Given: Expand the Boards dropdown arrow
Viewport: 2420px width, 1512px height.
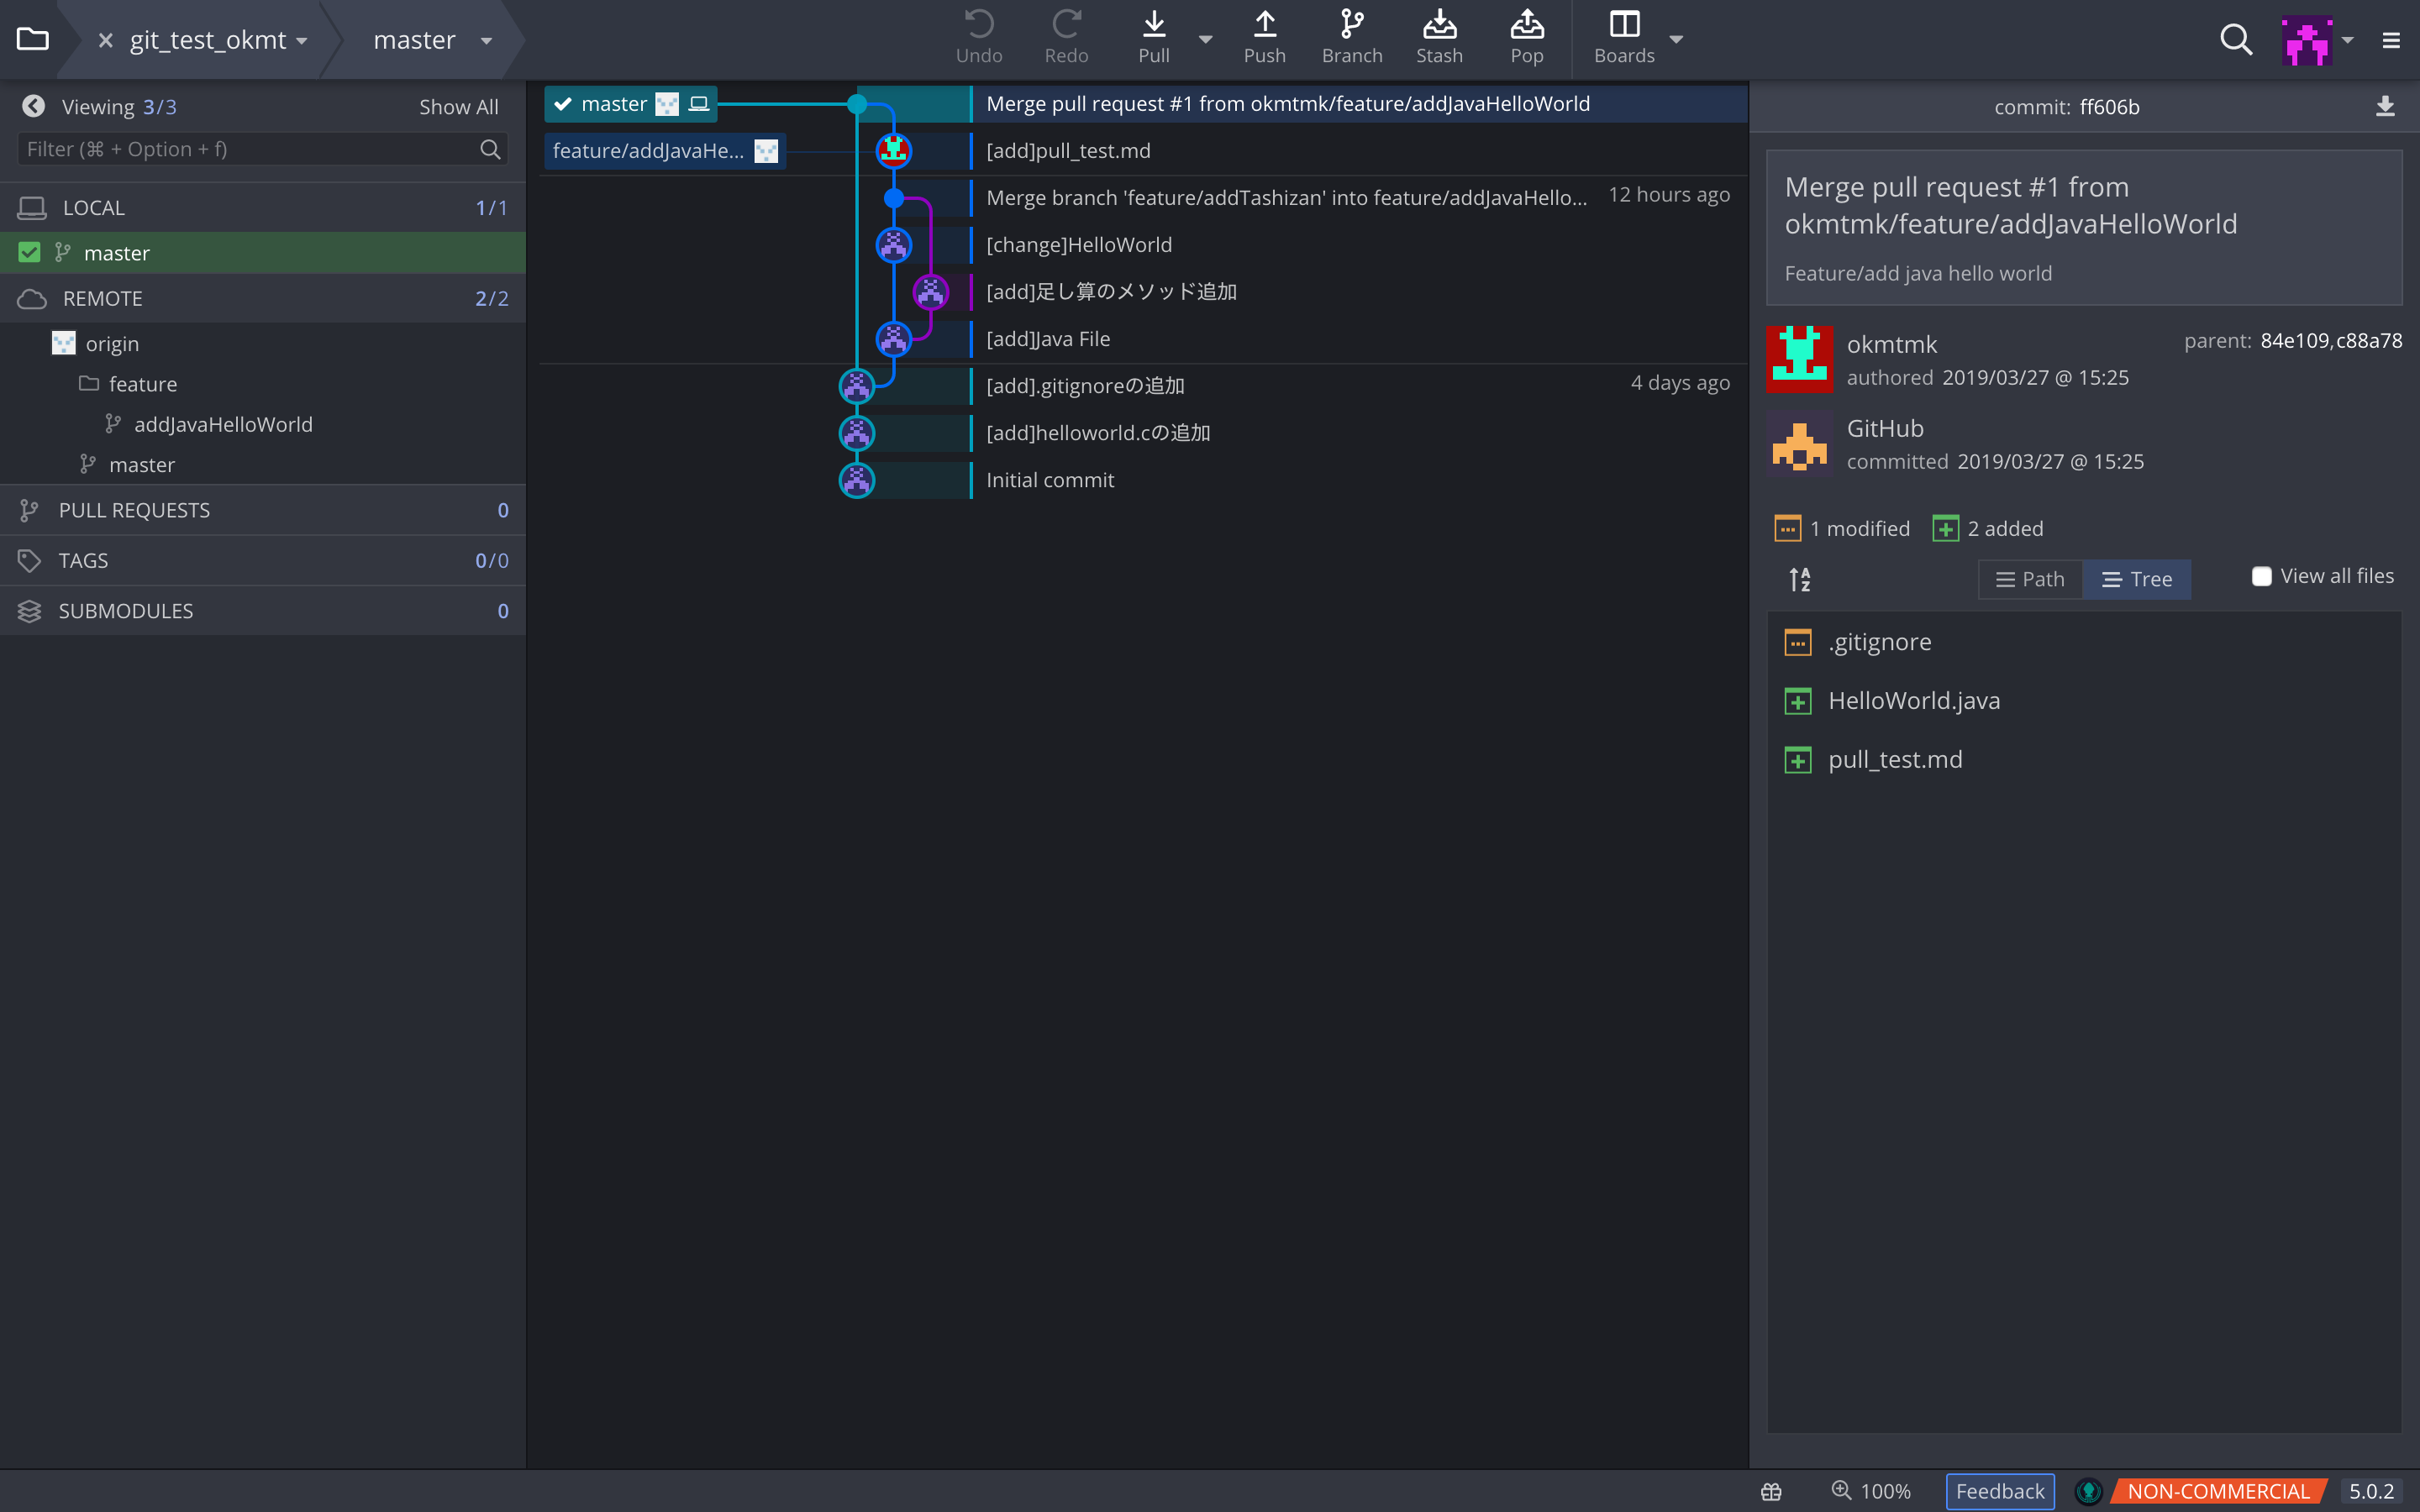Looking at the screenshot, I should [1676, 40].
